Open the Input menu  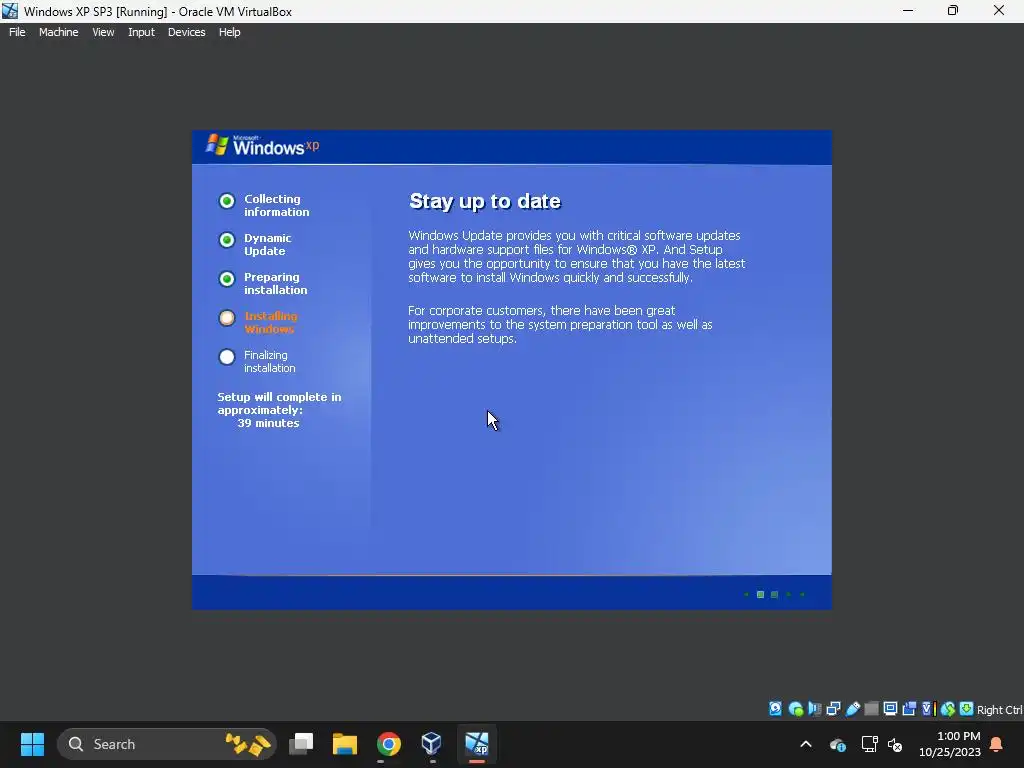(x=141, y=32)
